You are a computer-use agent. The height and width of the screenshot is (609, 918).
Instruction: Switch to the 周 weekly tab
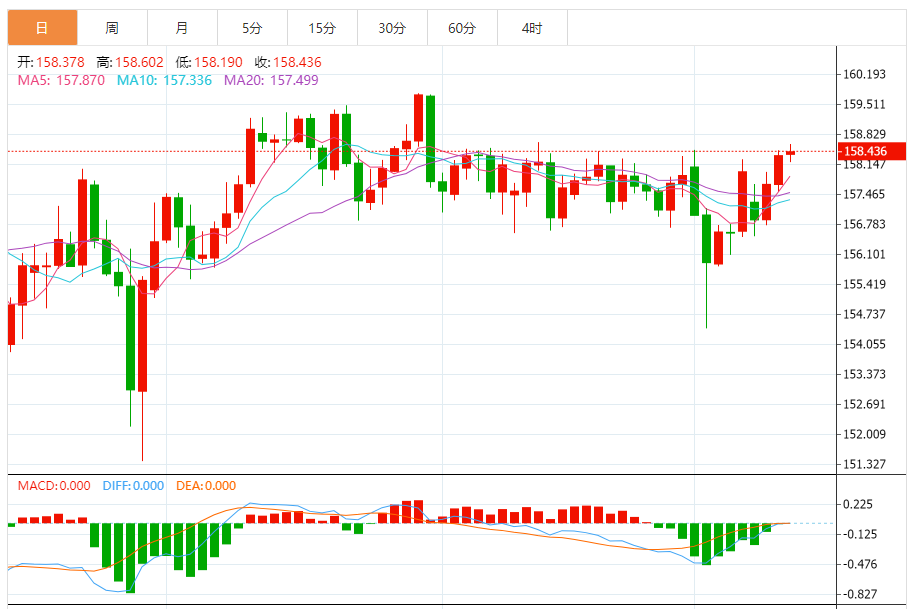click(x=112, y=28)
